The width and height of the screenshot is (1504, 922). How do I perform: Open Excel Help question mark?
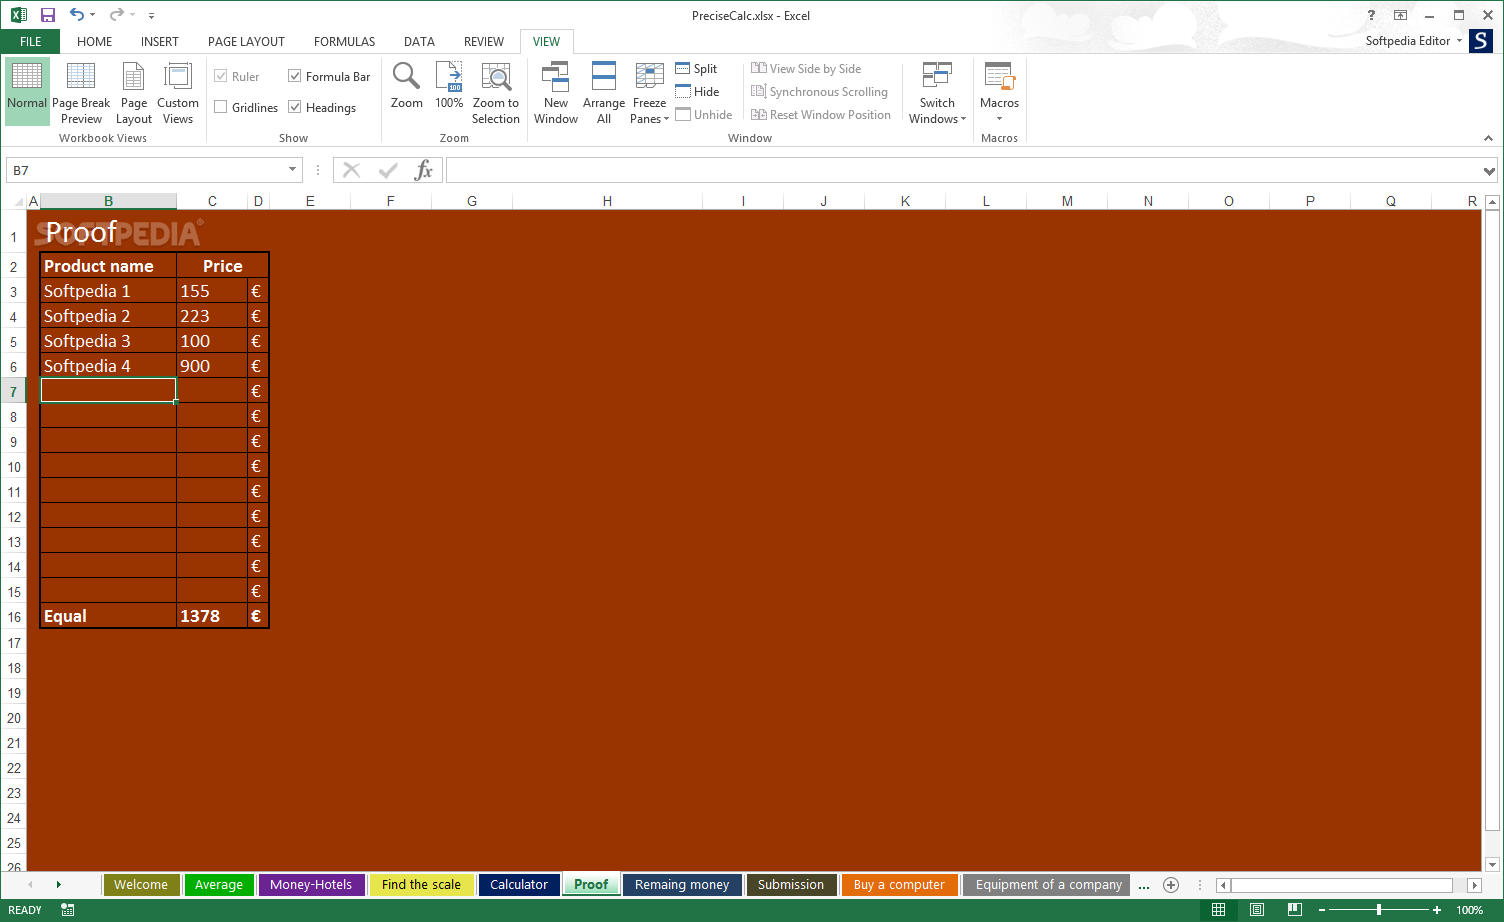pos(1371,15)
